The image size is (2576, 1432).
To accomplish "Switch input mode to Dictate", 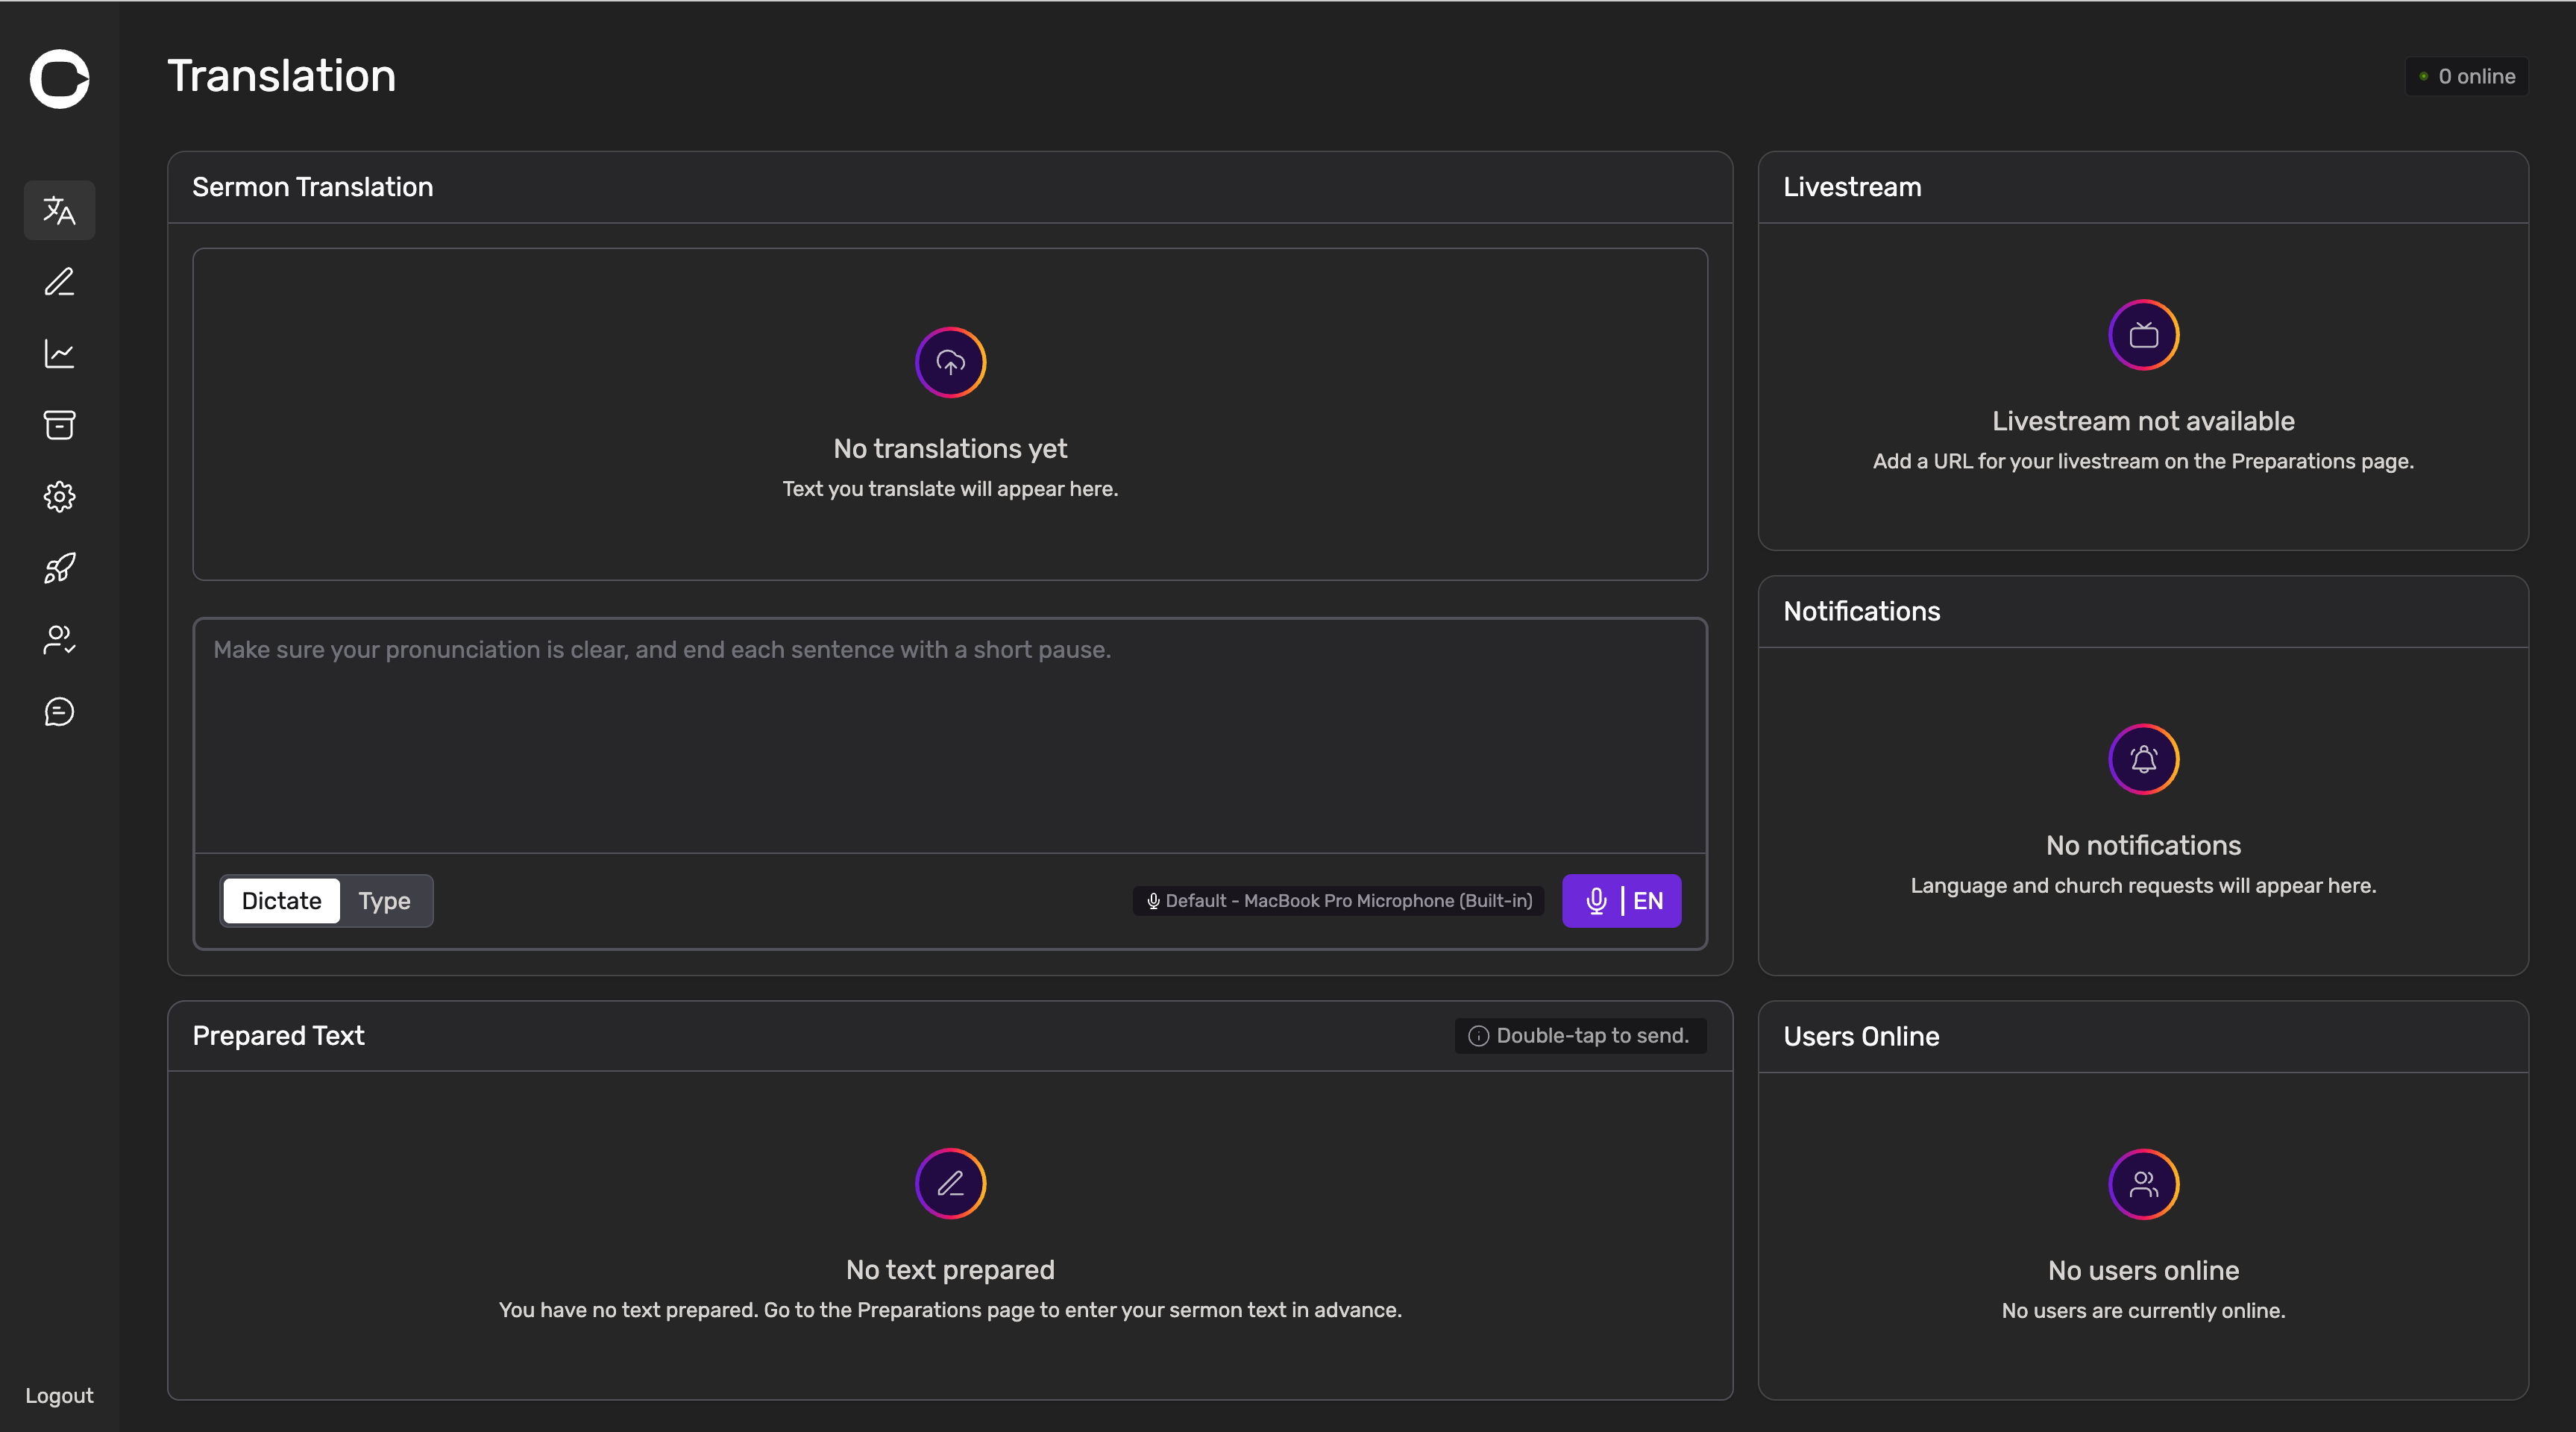I will [281, 901].
